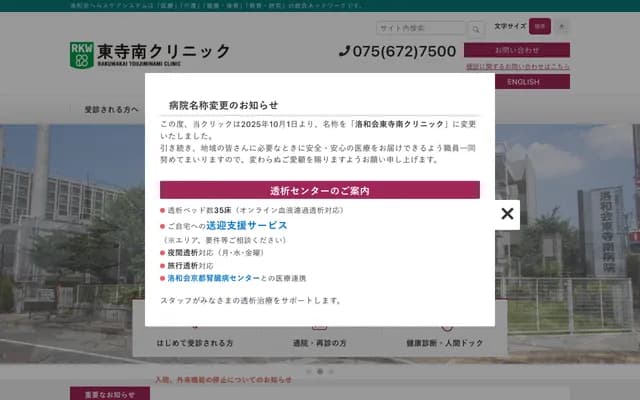
Task: Jump to the third carousel slide dot
Action: pyautogui.click(x=332, y=371)
